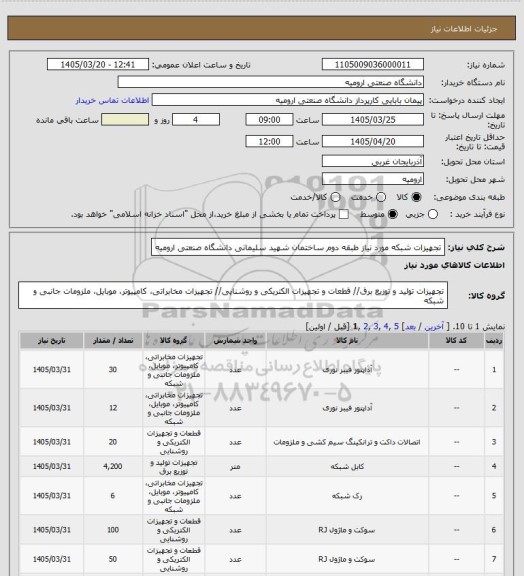Select آداپتور فیبر نوری in row 2

347,408
